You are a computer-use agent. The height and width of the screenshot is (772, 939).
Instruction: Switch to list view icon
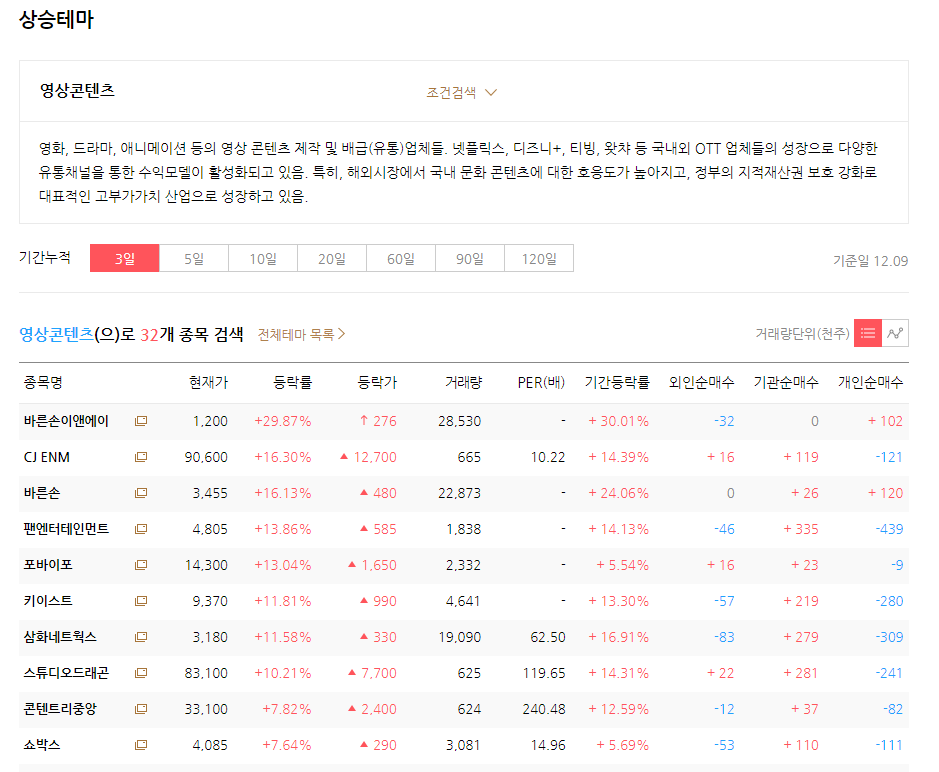(868, 333)
